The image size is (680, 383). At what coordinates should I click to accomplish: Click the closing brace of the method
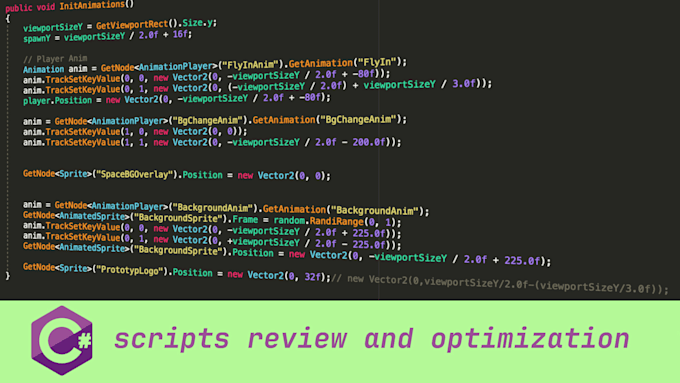point(7,276)
